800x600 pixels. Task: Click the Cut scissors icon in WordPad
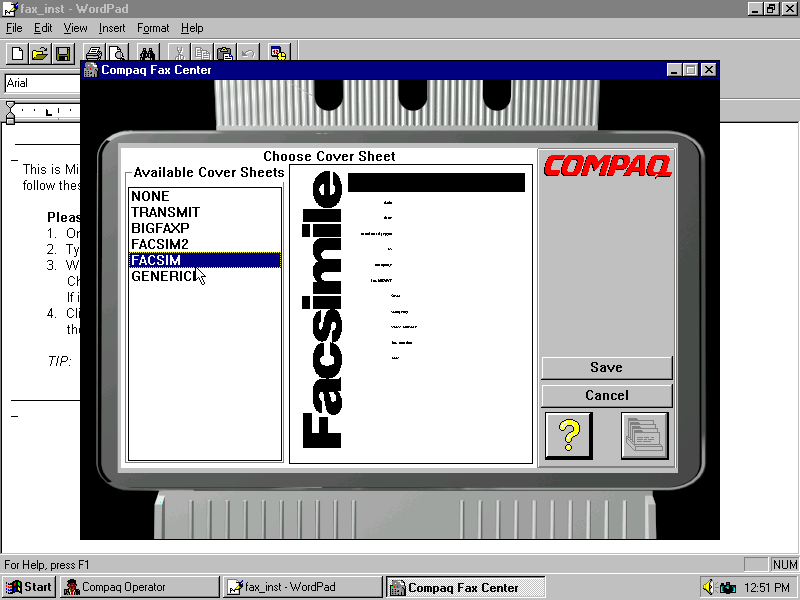[179, 53]
